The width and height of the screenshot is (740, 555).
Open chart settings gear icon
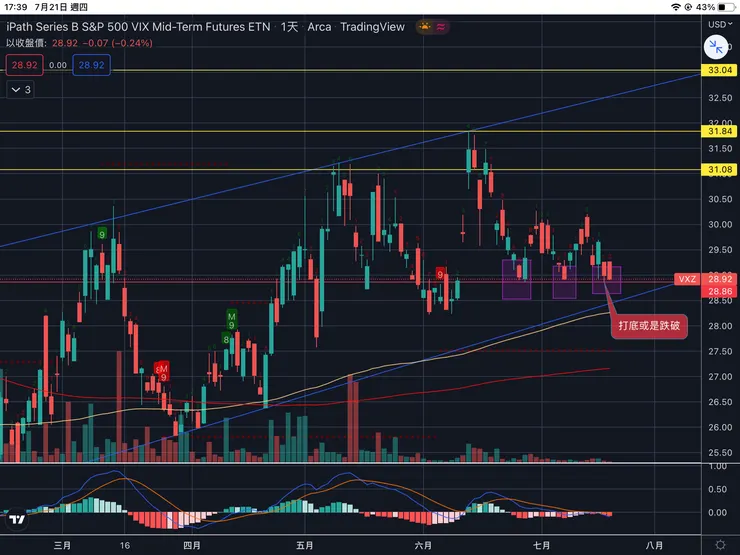tap(720, 545)
